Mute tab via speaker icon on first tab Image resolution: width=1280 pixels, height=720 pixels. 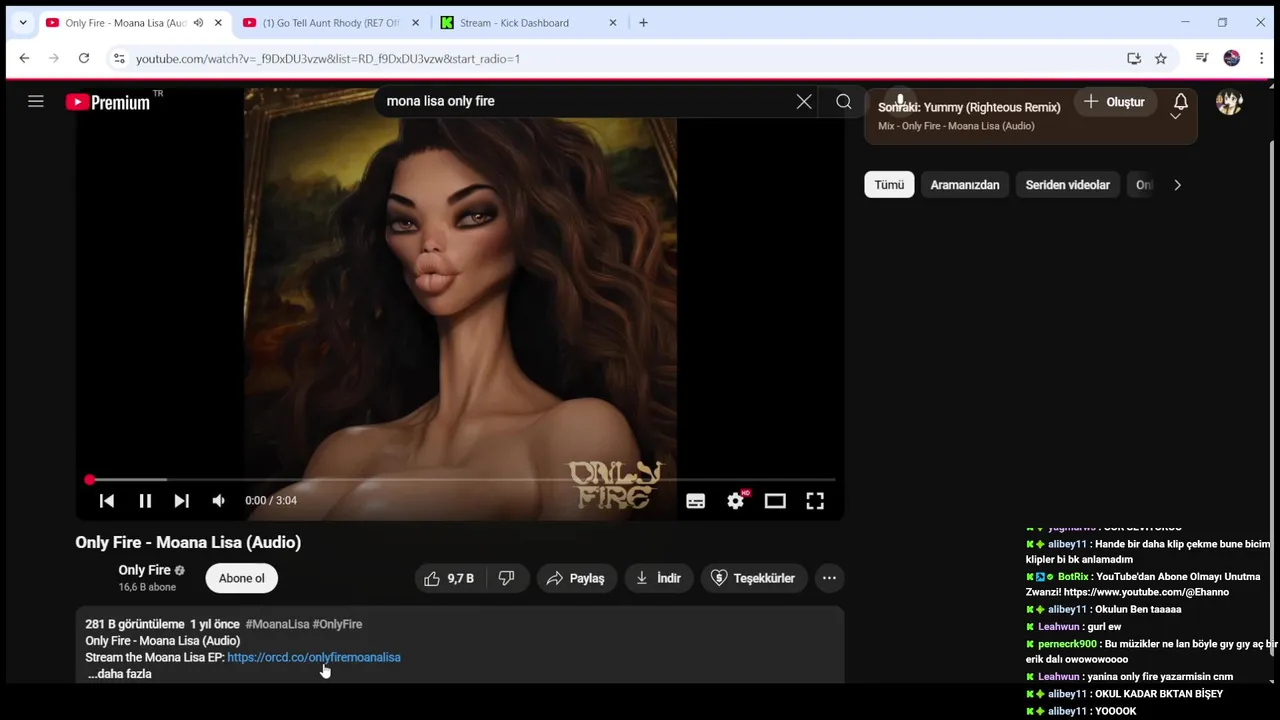pos(198,23)
